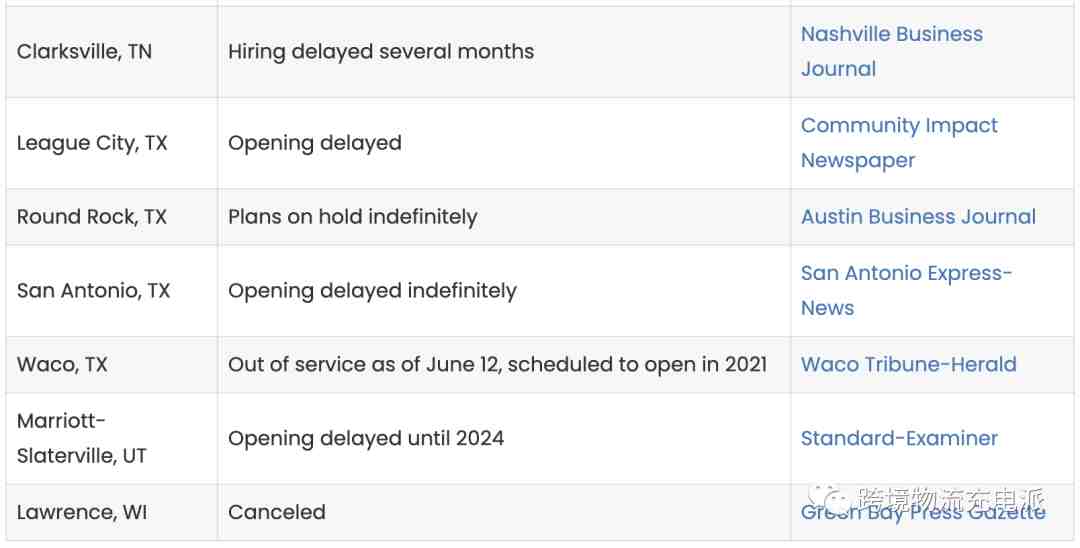Select the Lawrence, WI cell
The width and height of the screenshot is (1080, 548).
82,512
